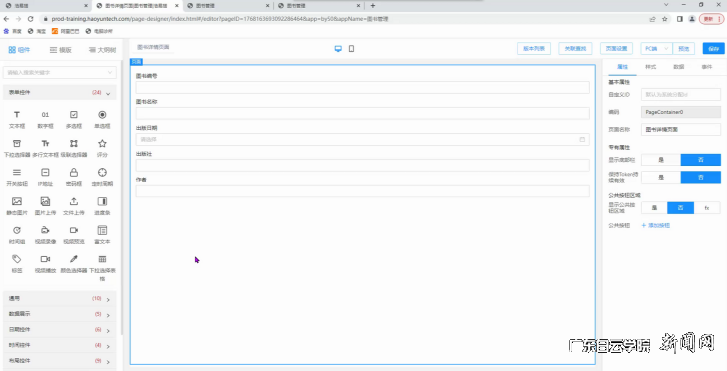Open the 大纲树 outline tab
727x371 pixels.
[102, 50]
